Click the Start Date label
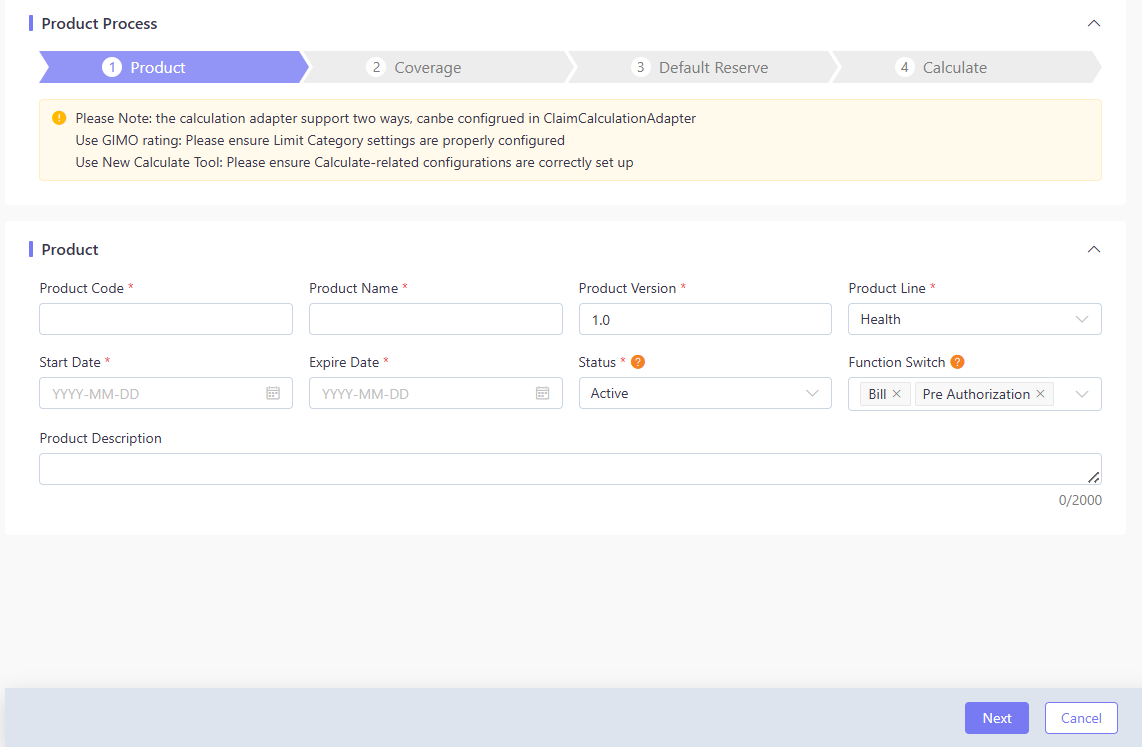Screen dimensions: 1142x747 pyautogui.click(x=70, y=362)
